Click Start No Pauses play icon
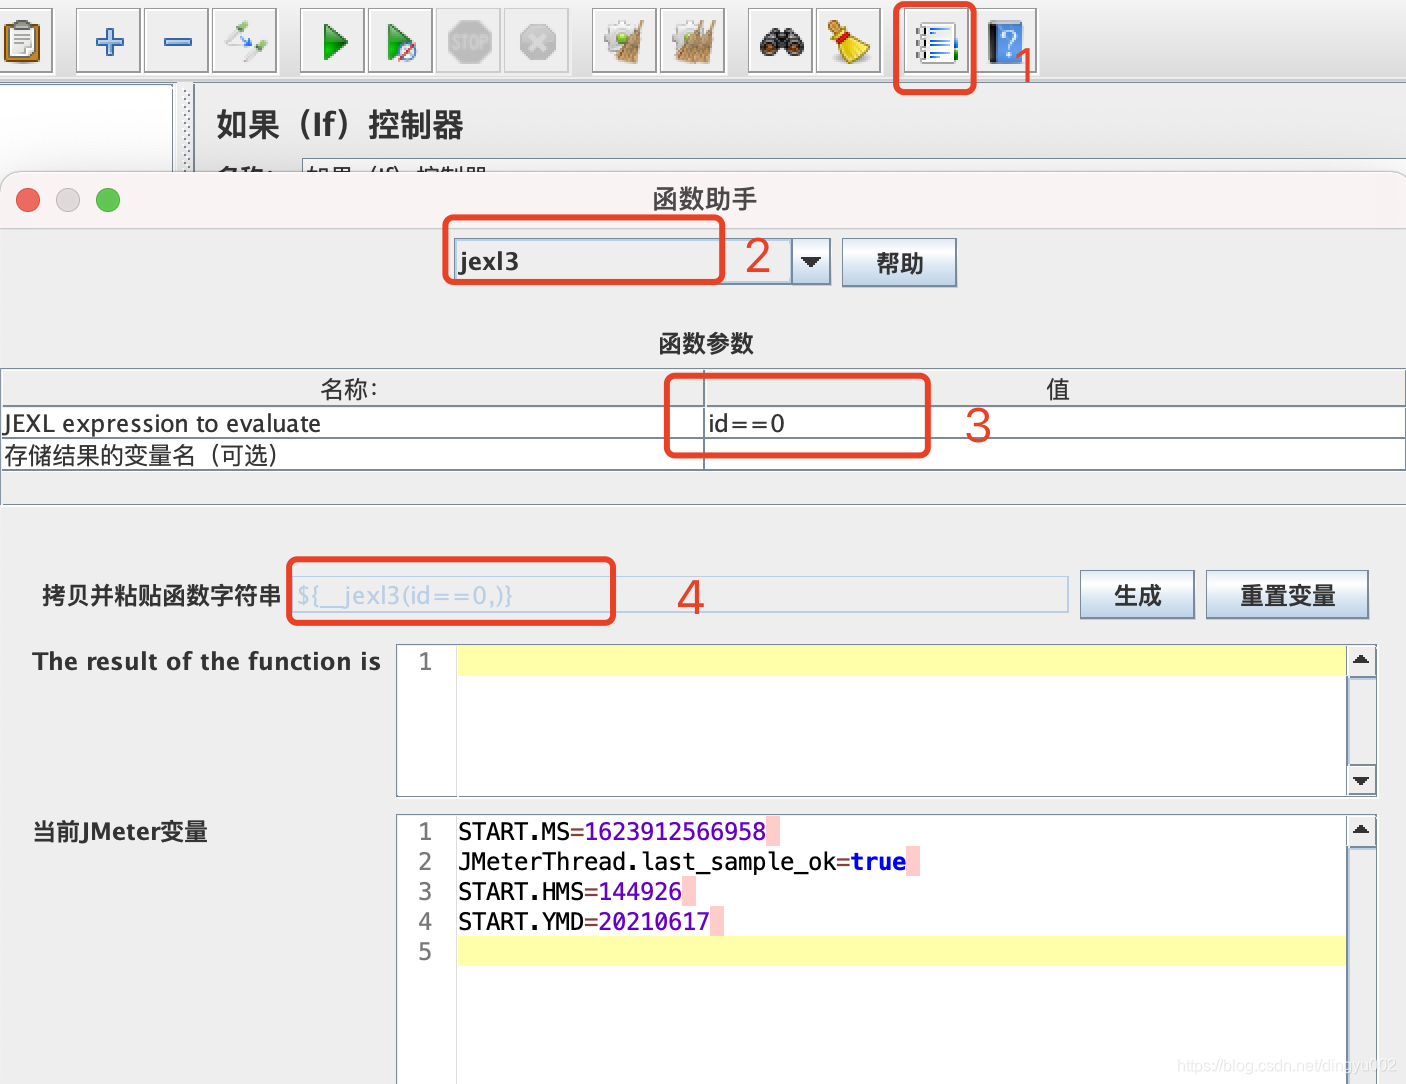This screenshot has width=1406, height=1084. (x=401, y=42)
